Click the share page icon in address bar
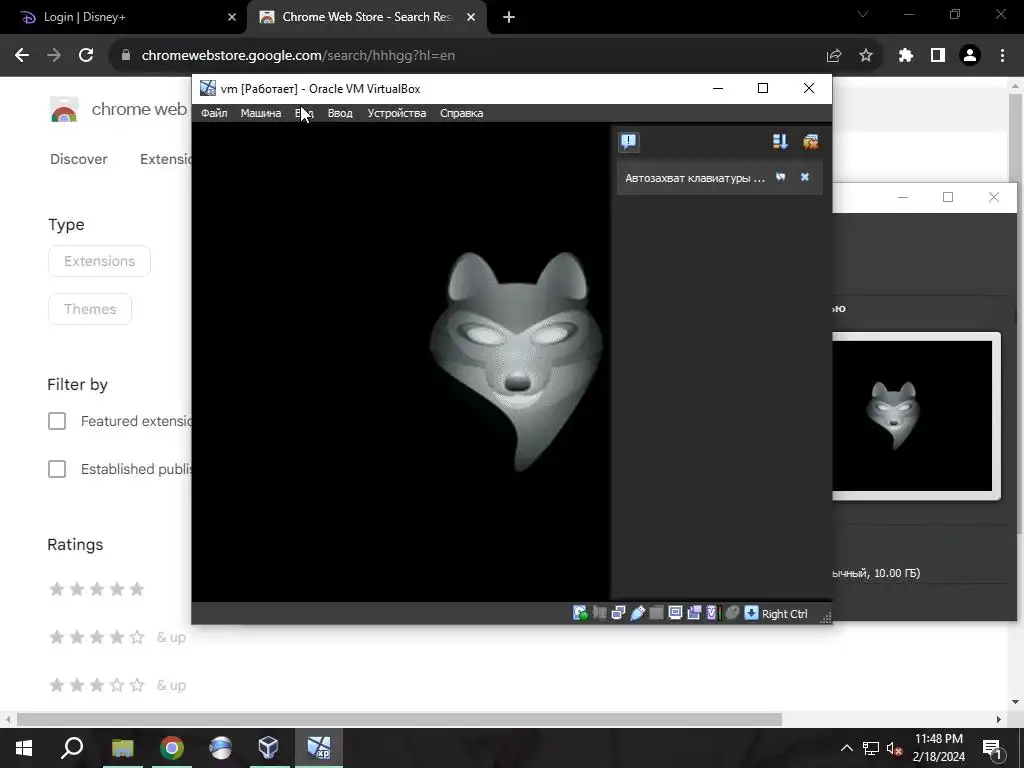1024x768 pixels. [834, 56]
